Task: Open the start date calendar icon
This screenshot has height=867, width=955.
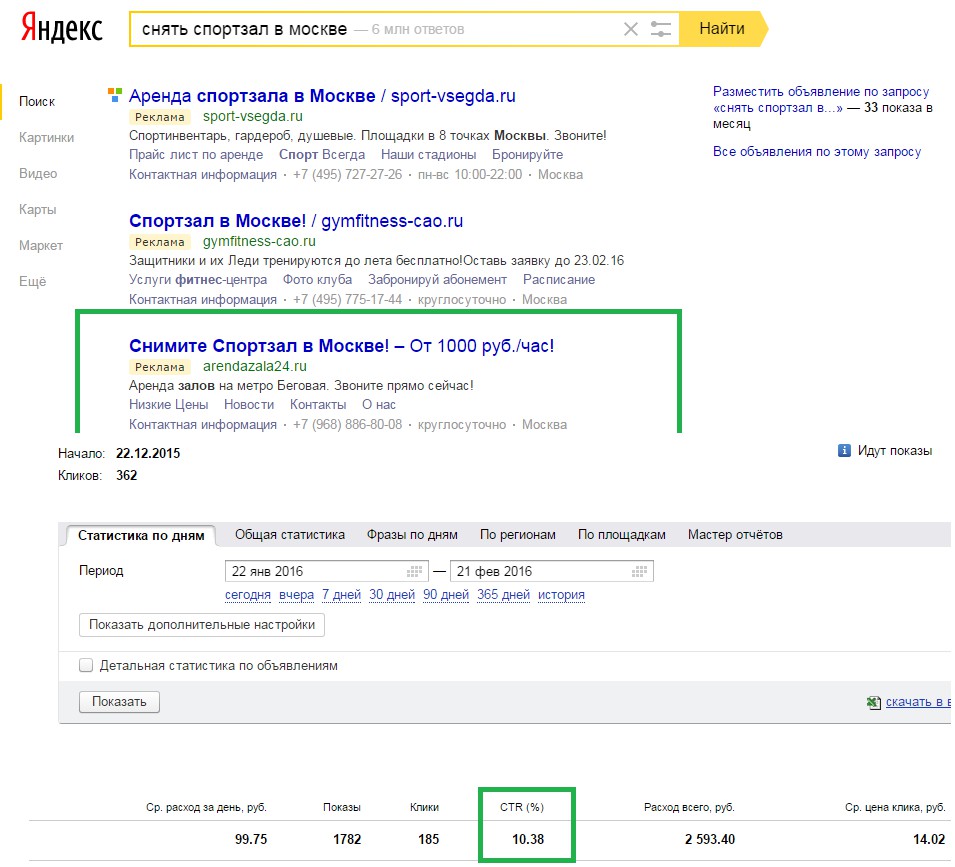Action: coord(414,571)
